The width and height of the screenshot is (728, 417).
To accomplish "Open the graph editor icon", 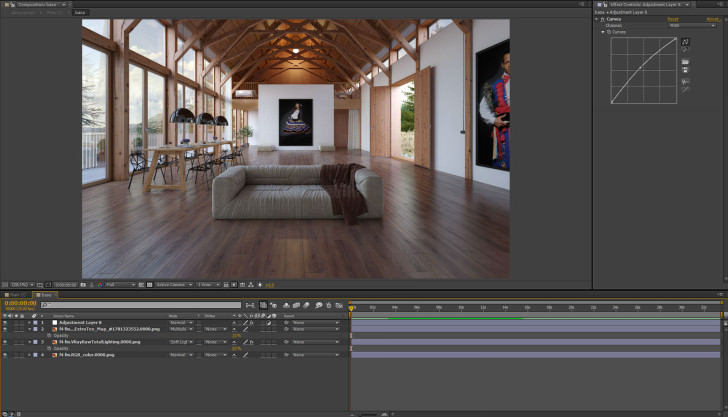I will [339, 305].
